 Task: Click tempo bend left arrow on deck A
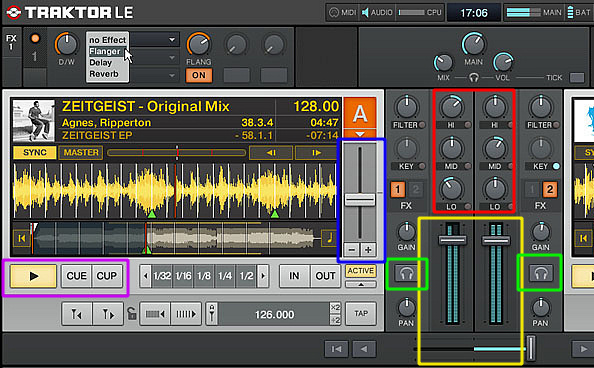(271, 153)
